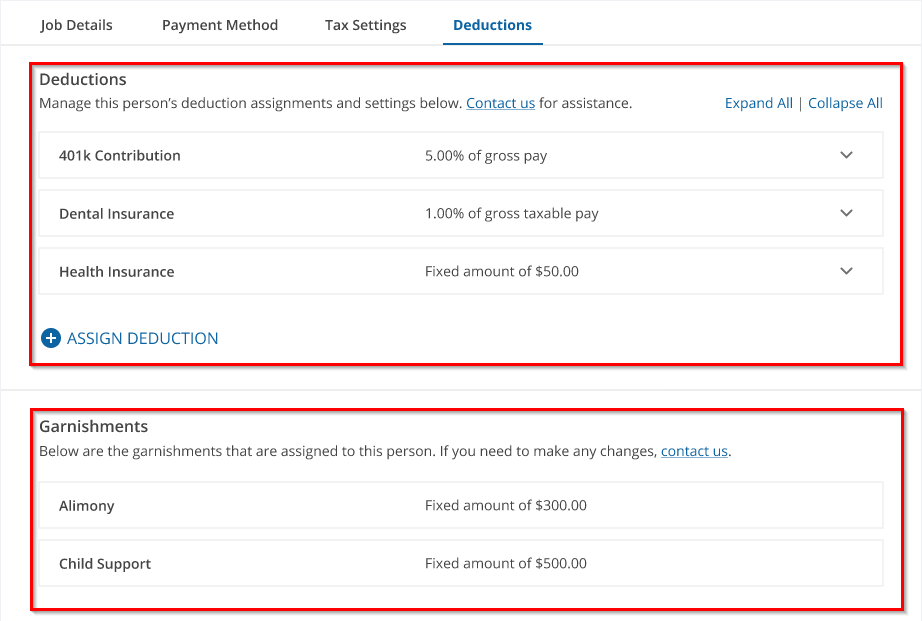Click the 401k Contribution row label
Screen dimensions: 922x621
[119, 156]
